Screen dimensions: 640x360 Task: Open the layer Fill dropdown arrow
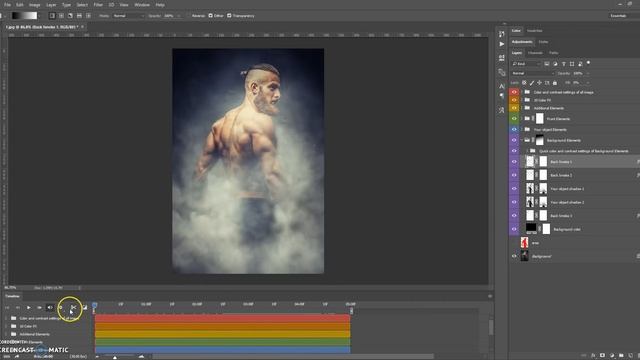588,82
